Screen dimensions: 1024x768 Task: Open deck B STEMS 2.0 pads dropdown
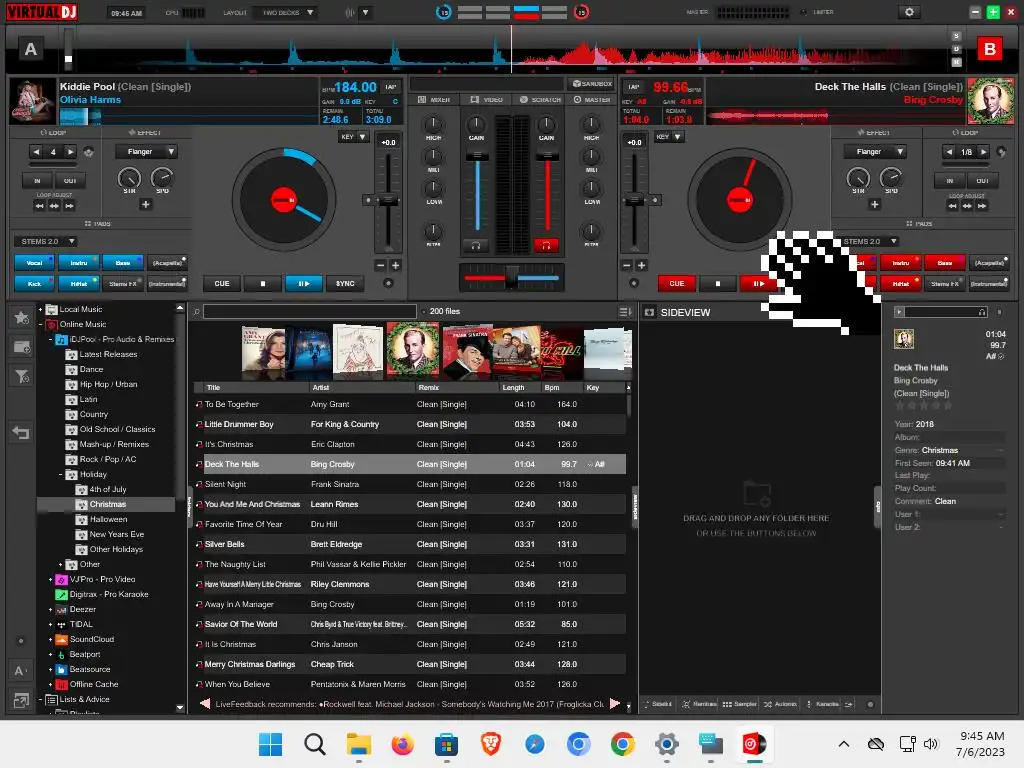pyautogui.click(x=871, y=242)
